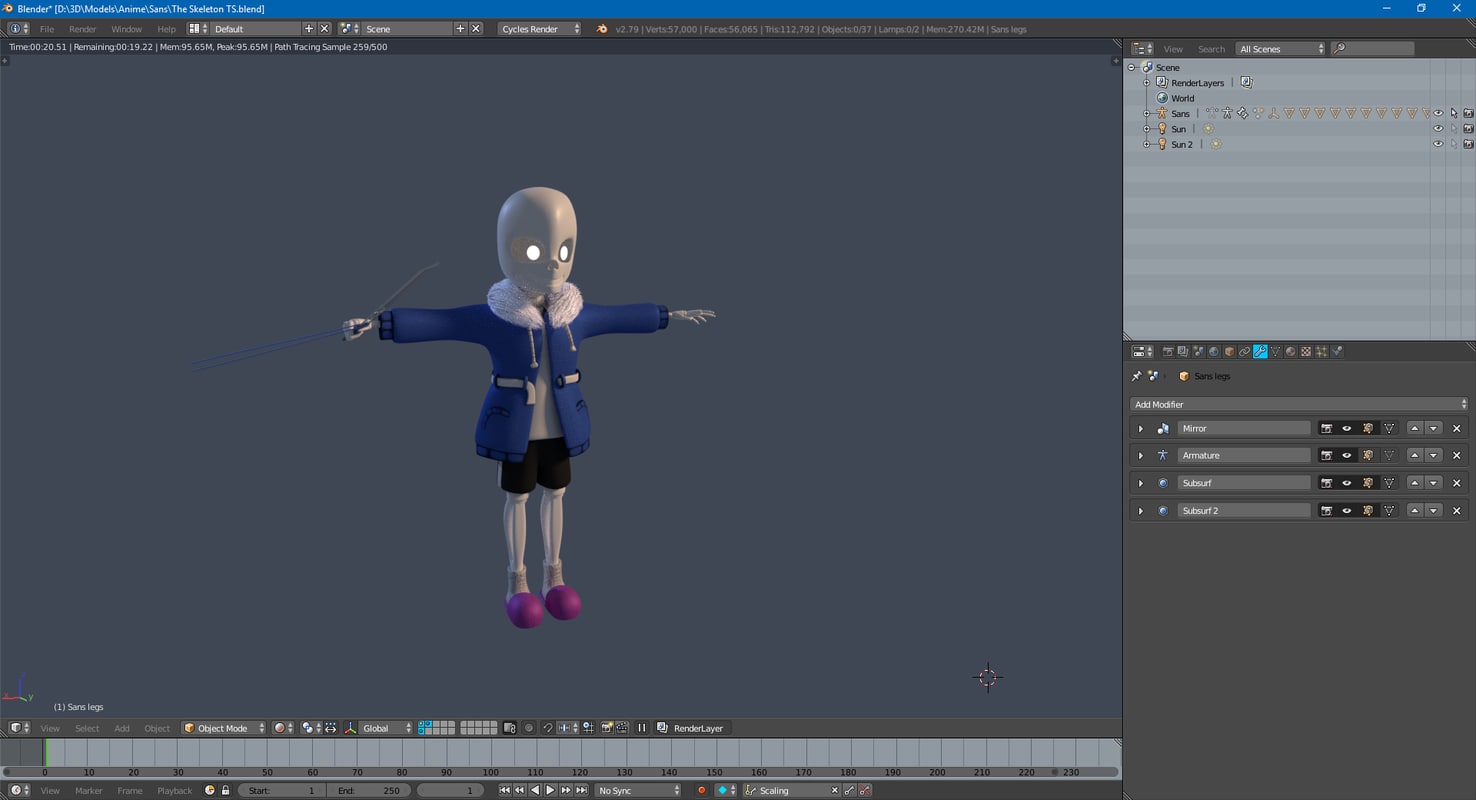
Task: Toggle the pin icon in Properties editor
Action: pos(1135,375)
